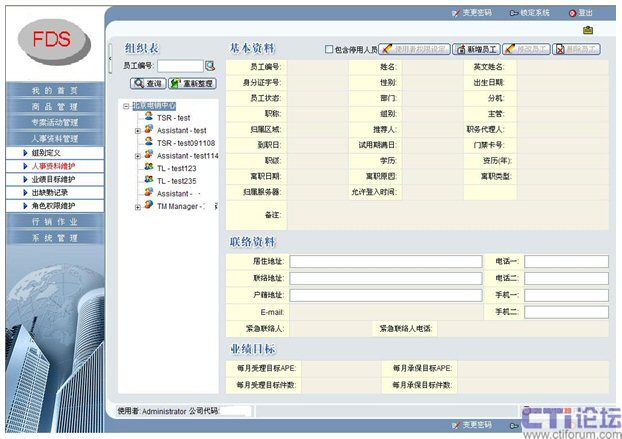Log out using the 登出 button
The image size is (622, 439).
pyautogui.click(x=581, y=13)
